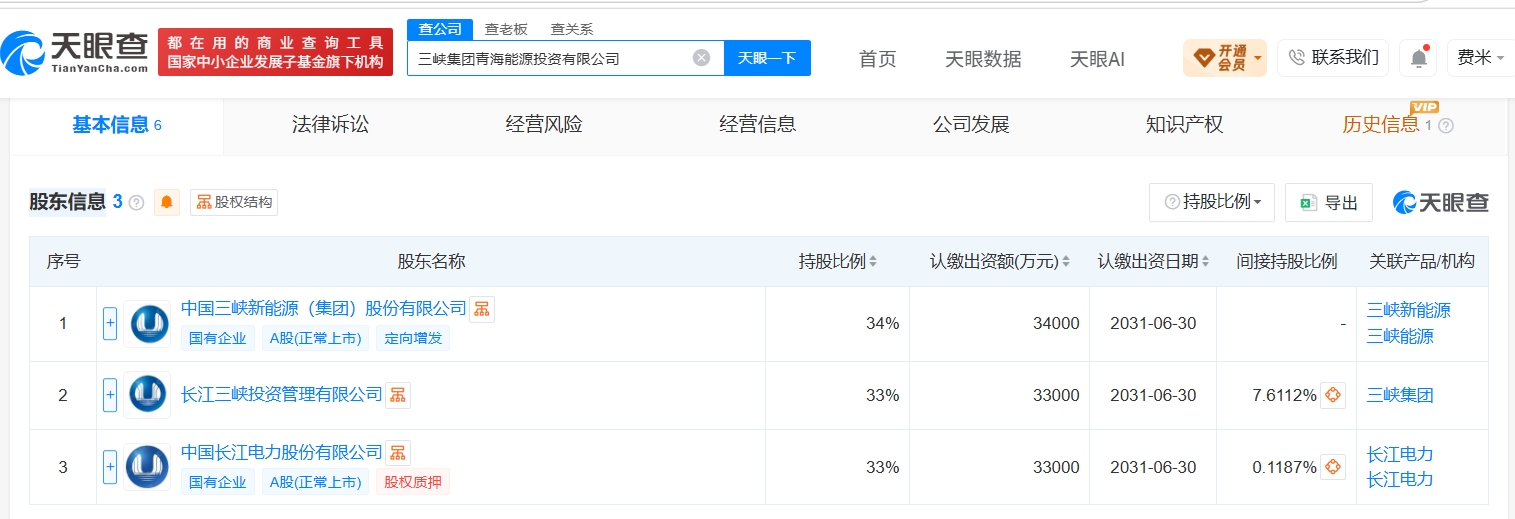Go to 首页 in navigation
This screenshot has width=1515, height=519.
pyautogui.click(x=878, y=59)
